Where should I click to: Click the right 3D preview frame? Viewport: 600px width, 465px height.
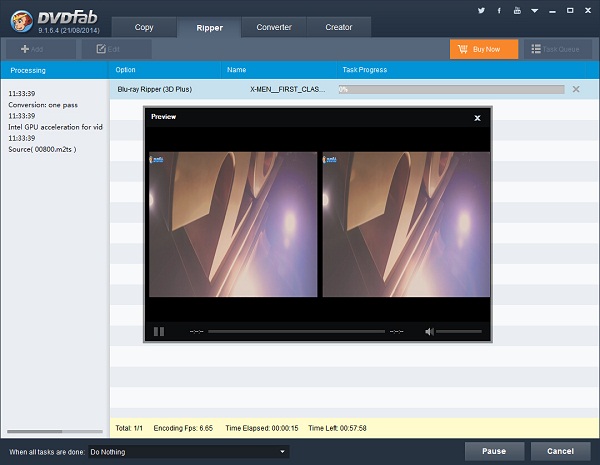coord(406,224)
